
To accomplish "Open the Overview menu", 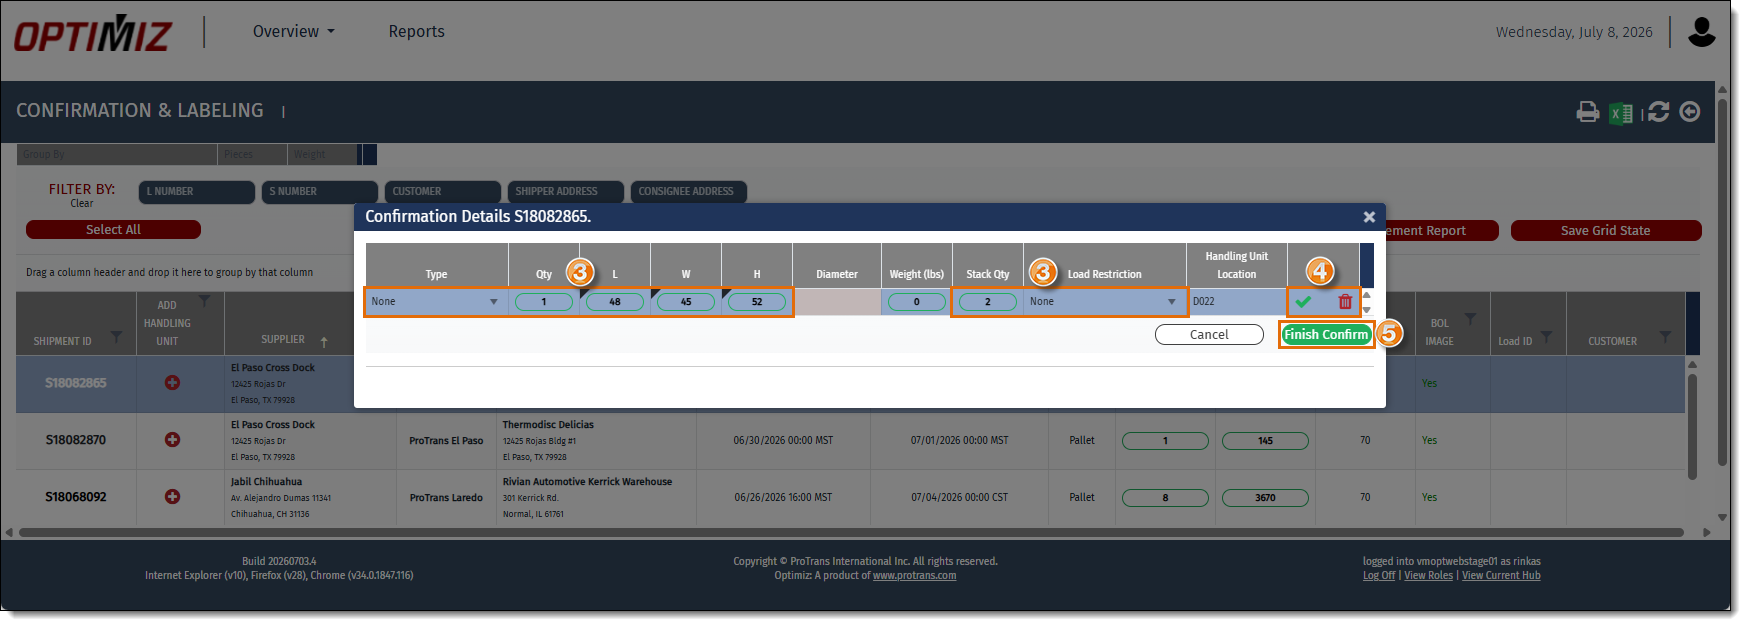I will point(294,32).
